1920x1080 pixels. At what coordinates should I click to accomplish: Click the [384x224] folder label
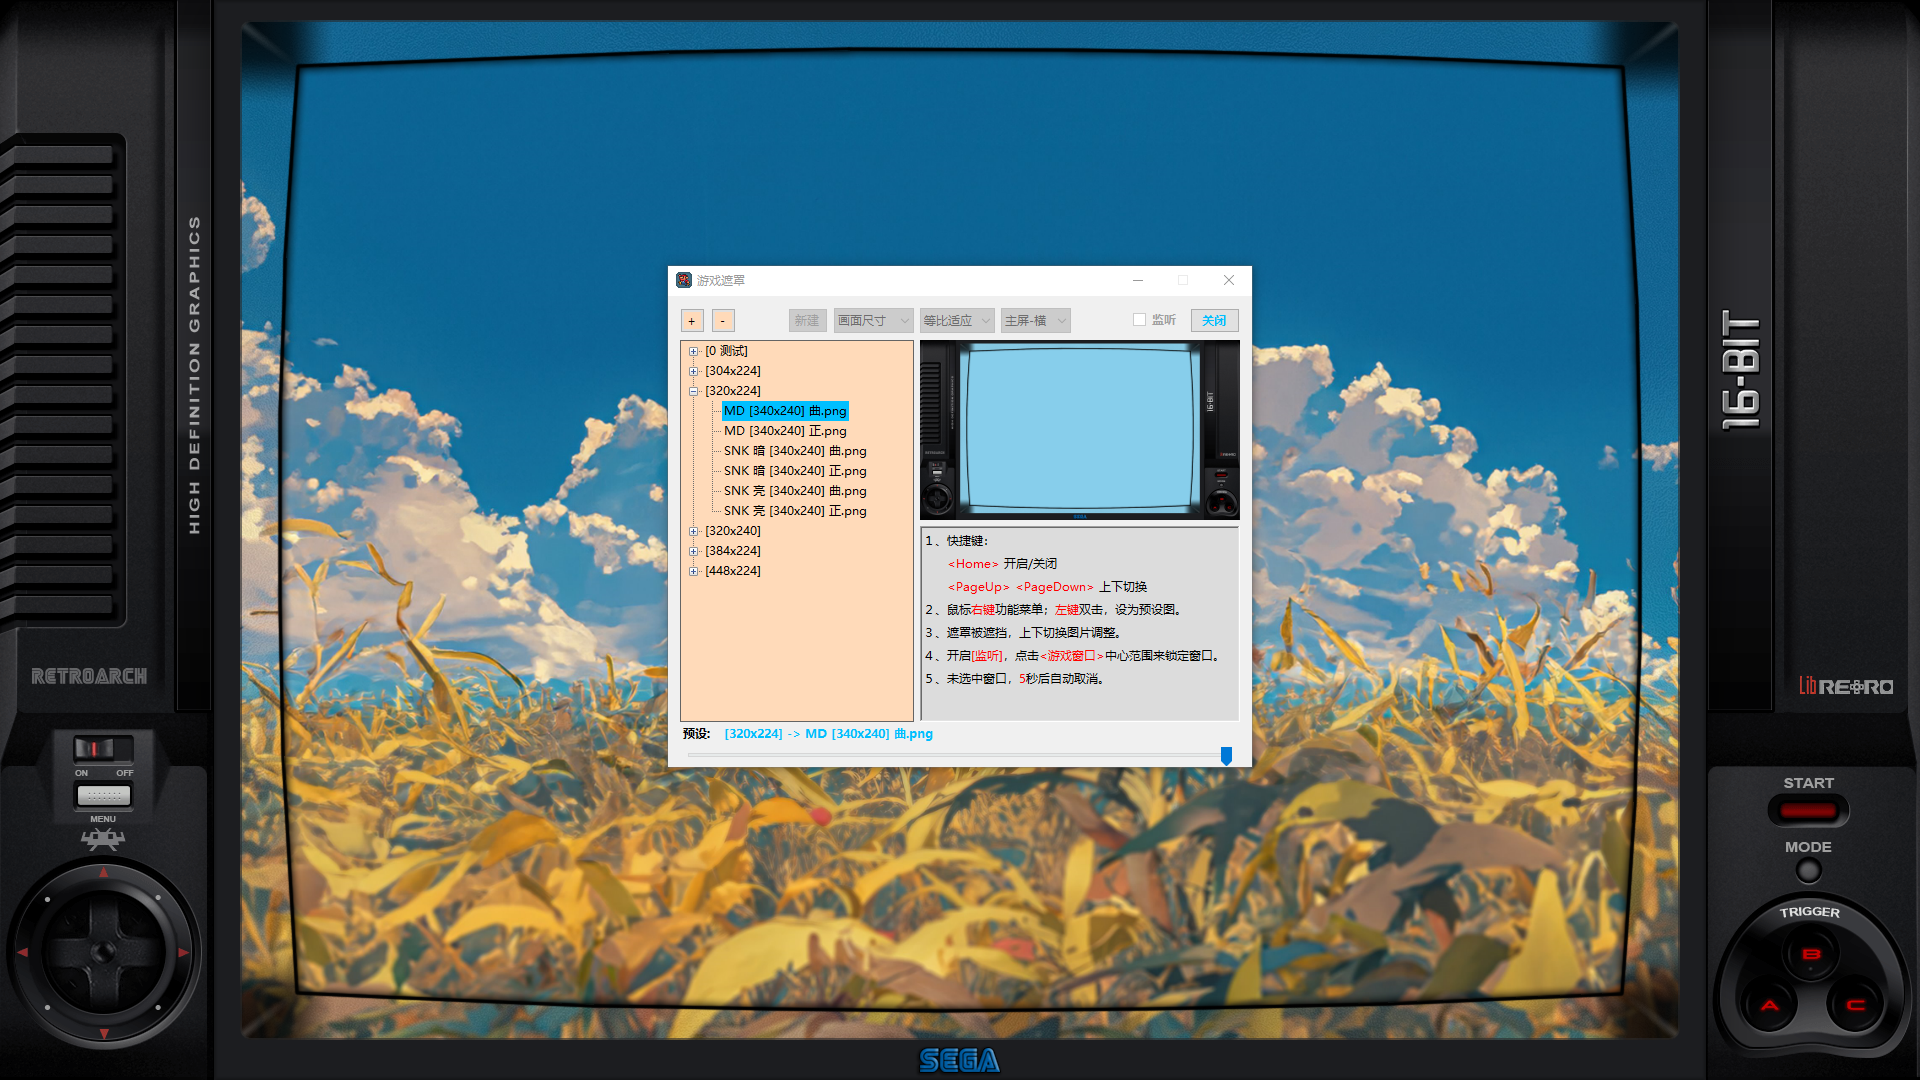pos(733,551)
